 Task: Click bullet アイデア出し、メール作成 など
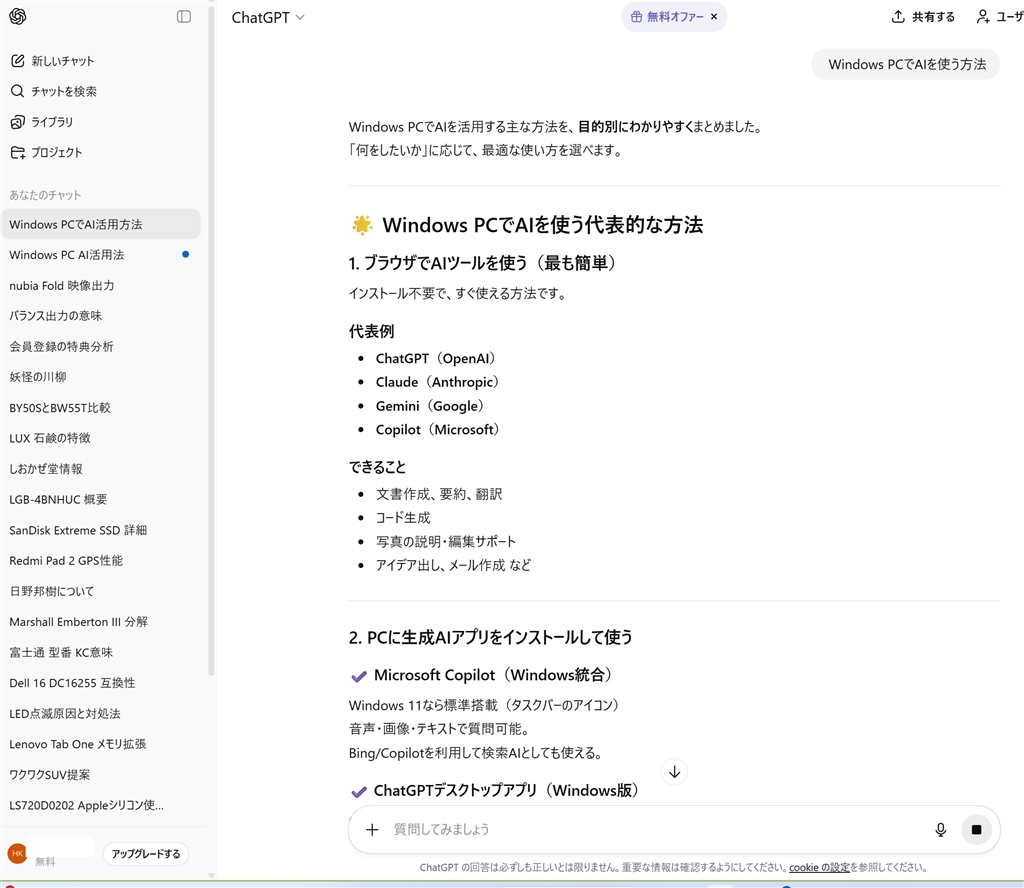point(453,565)
